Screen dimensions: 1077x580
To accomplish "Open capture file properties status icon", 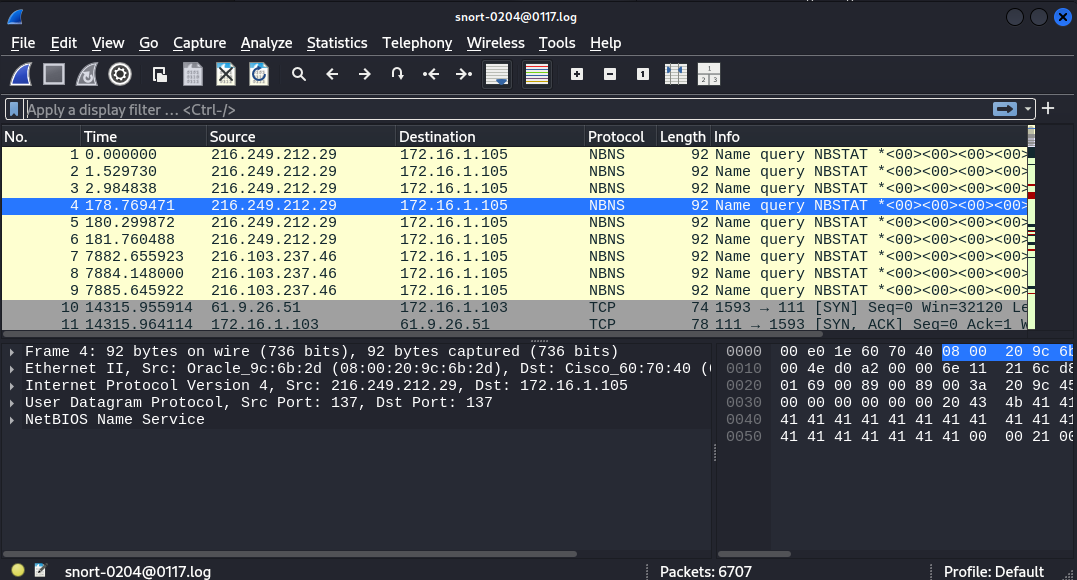I will pos(41,570).
